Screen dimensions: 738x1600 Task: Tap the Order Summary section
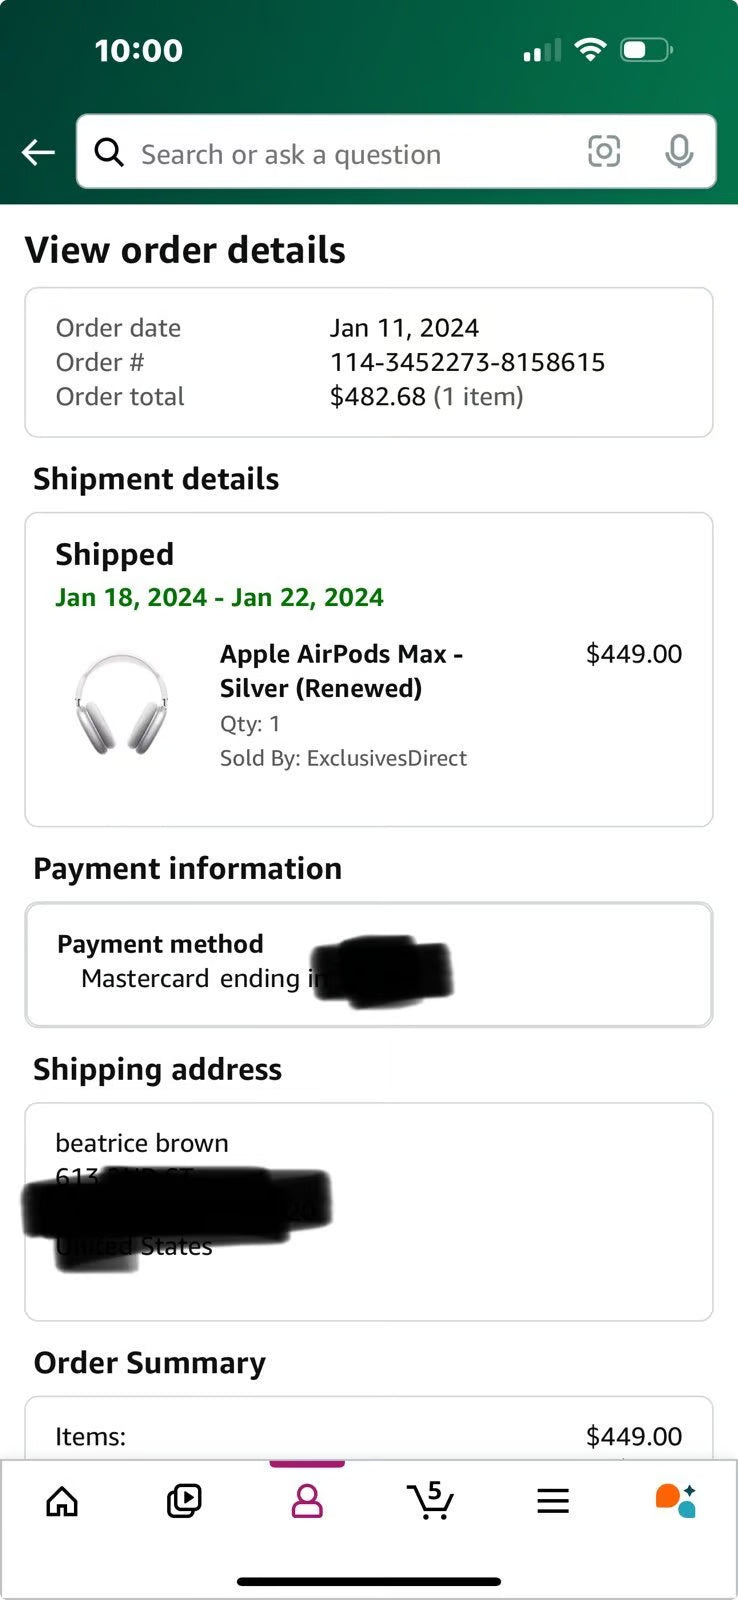click(149, 1362)
